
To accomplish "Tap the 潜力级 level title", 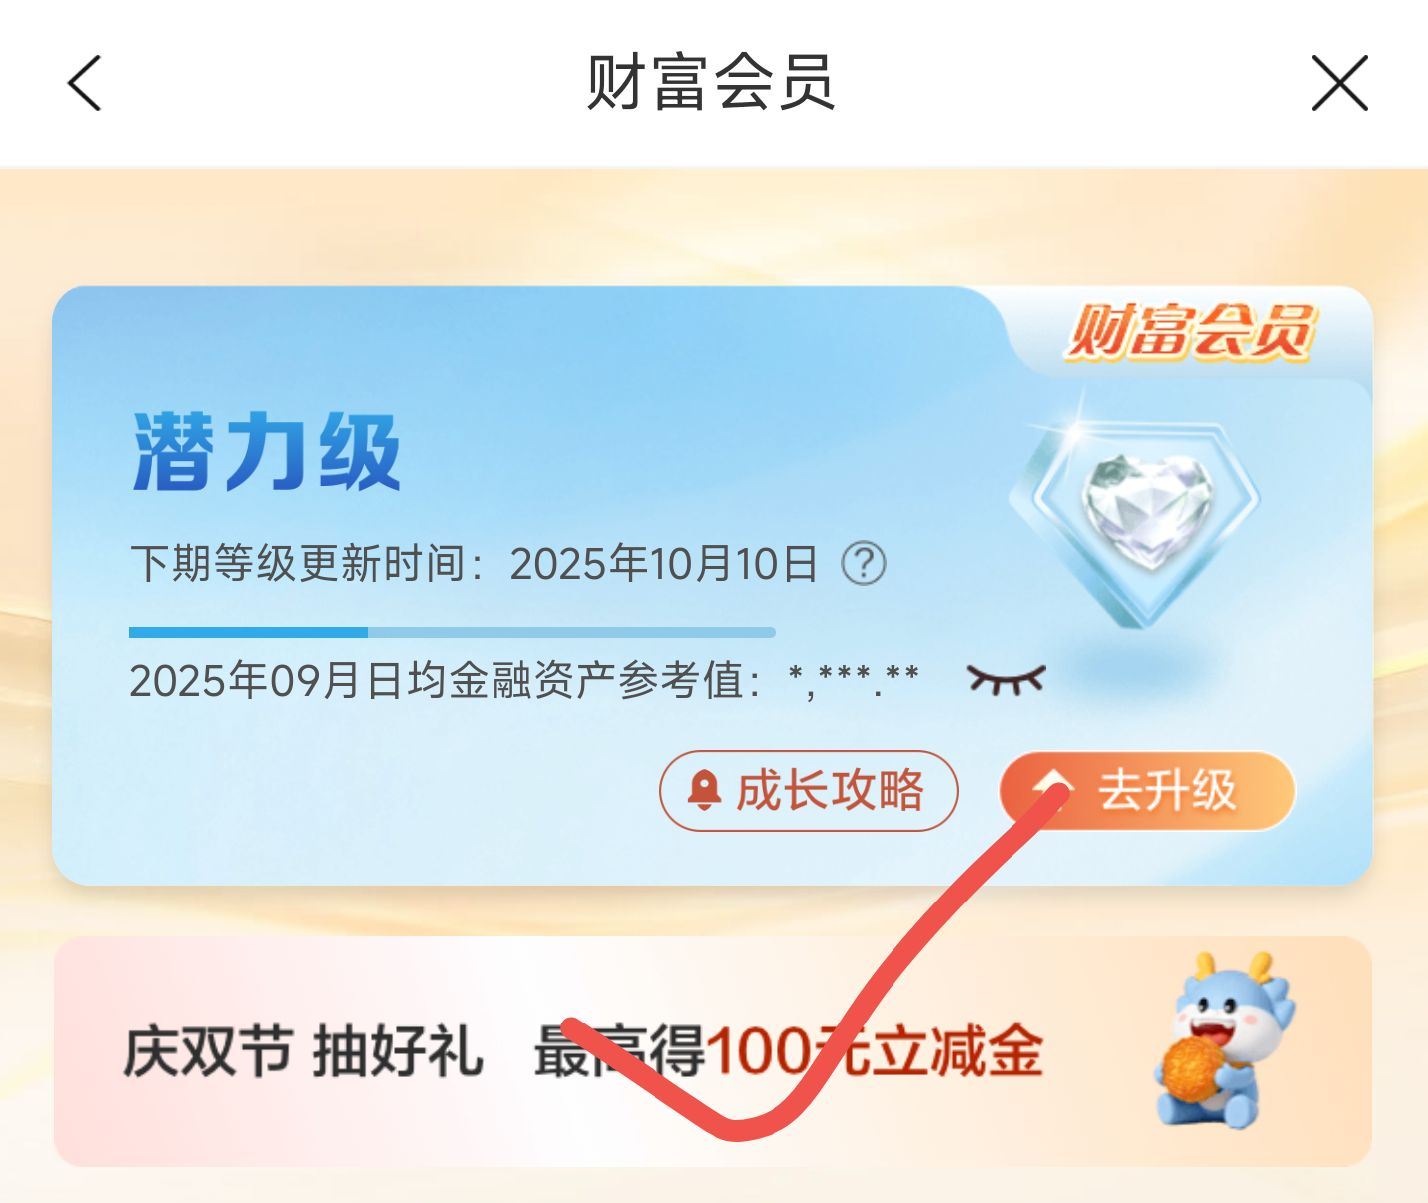I will pyautogui.click(x=266, y=452).
